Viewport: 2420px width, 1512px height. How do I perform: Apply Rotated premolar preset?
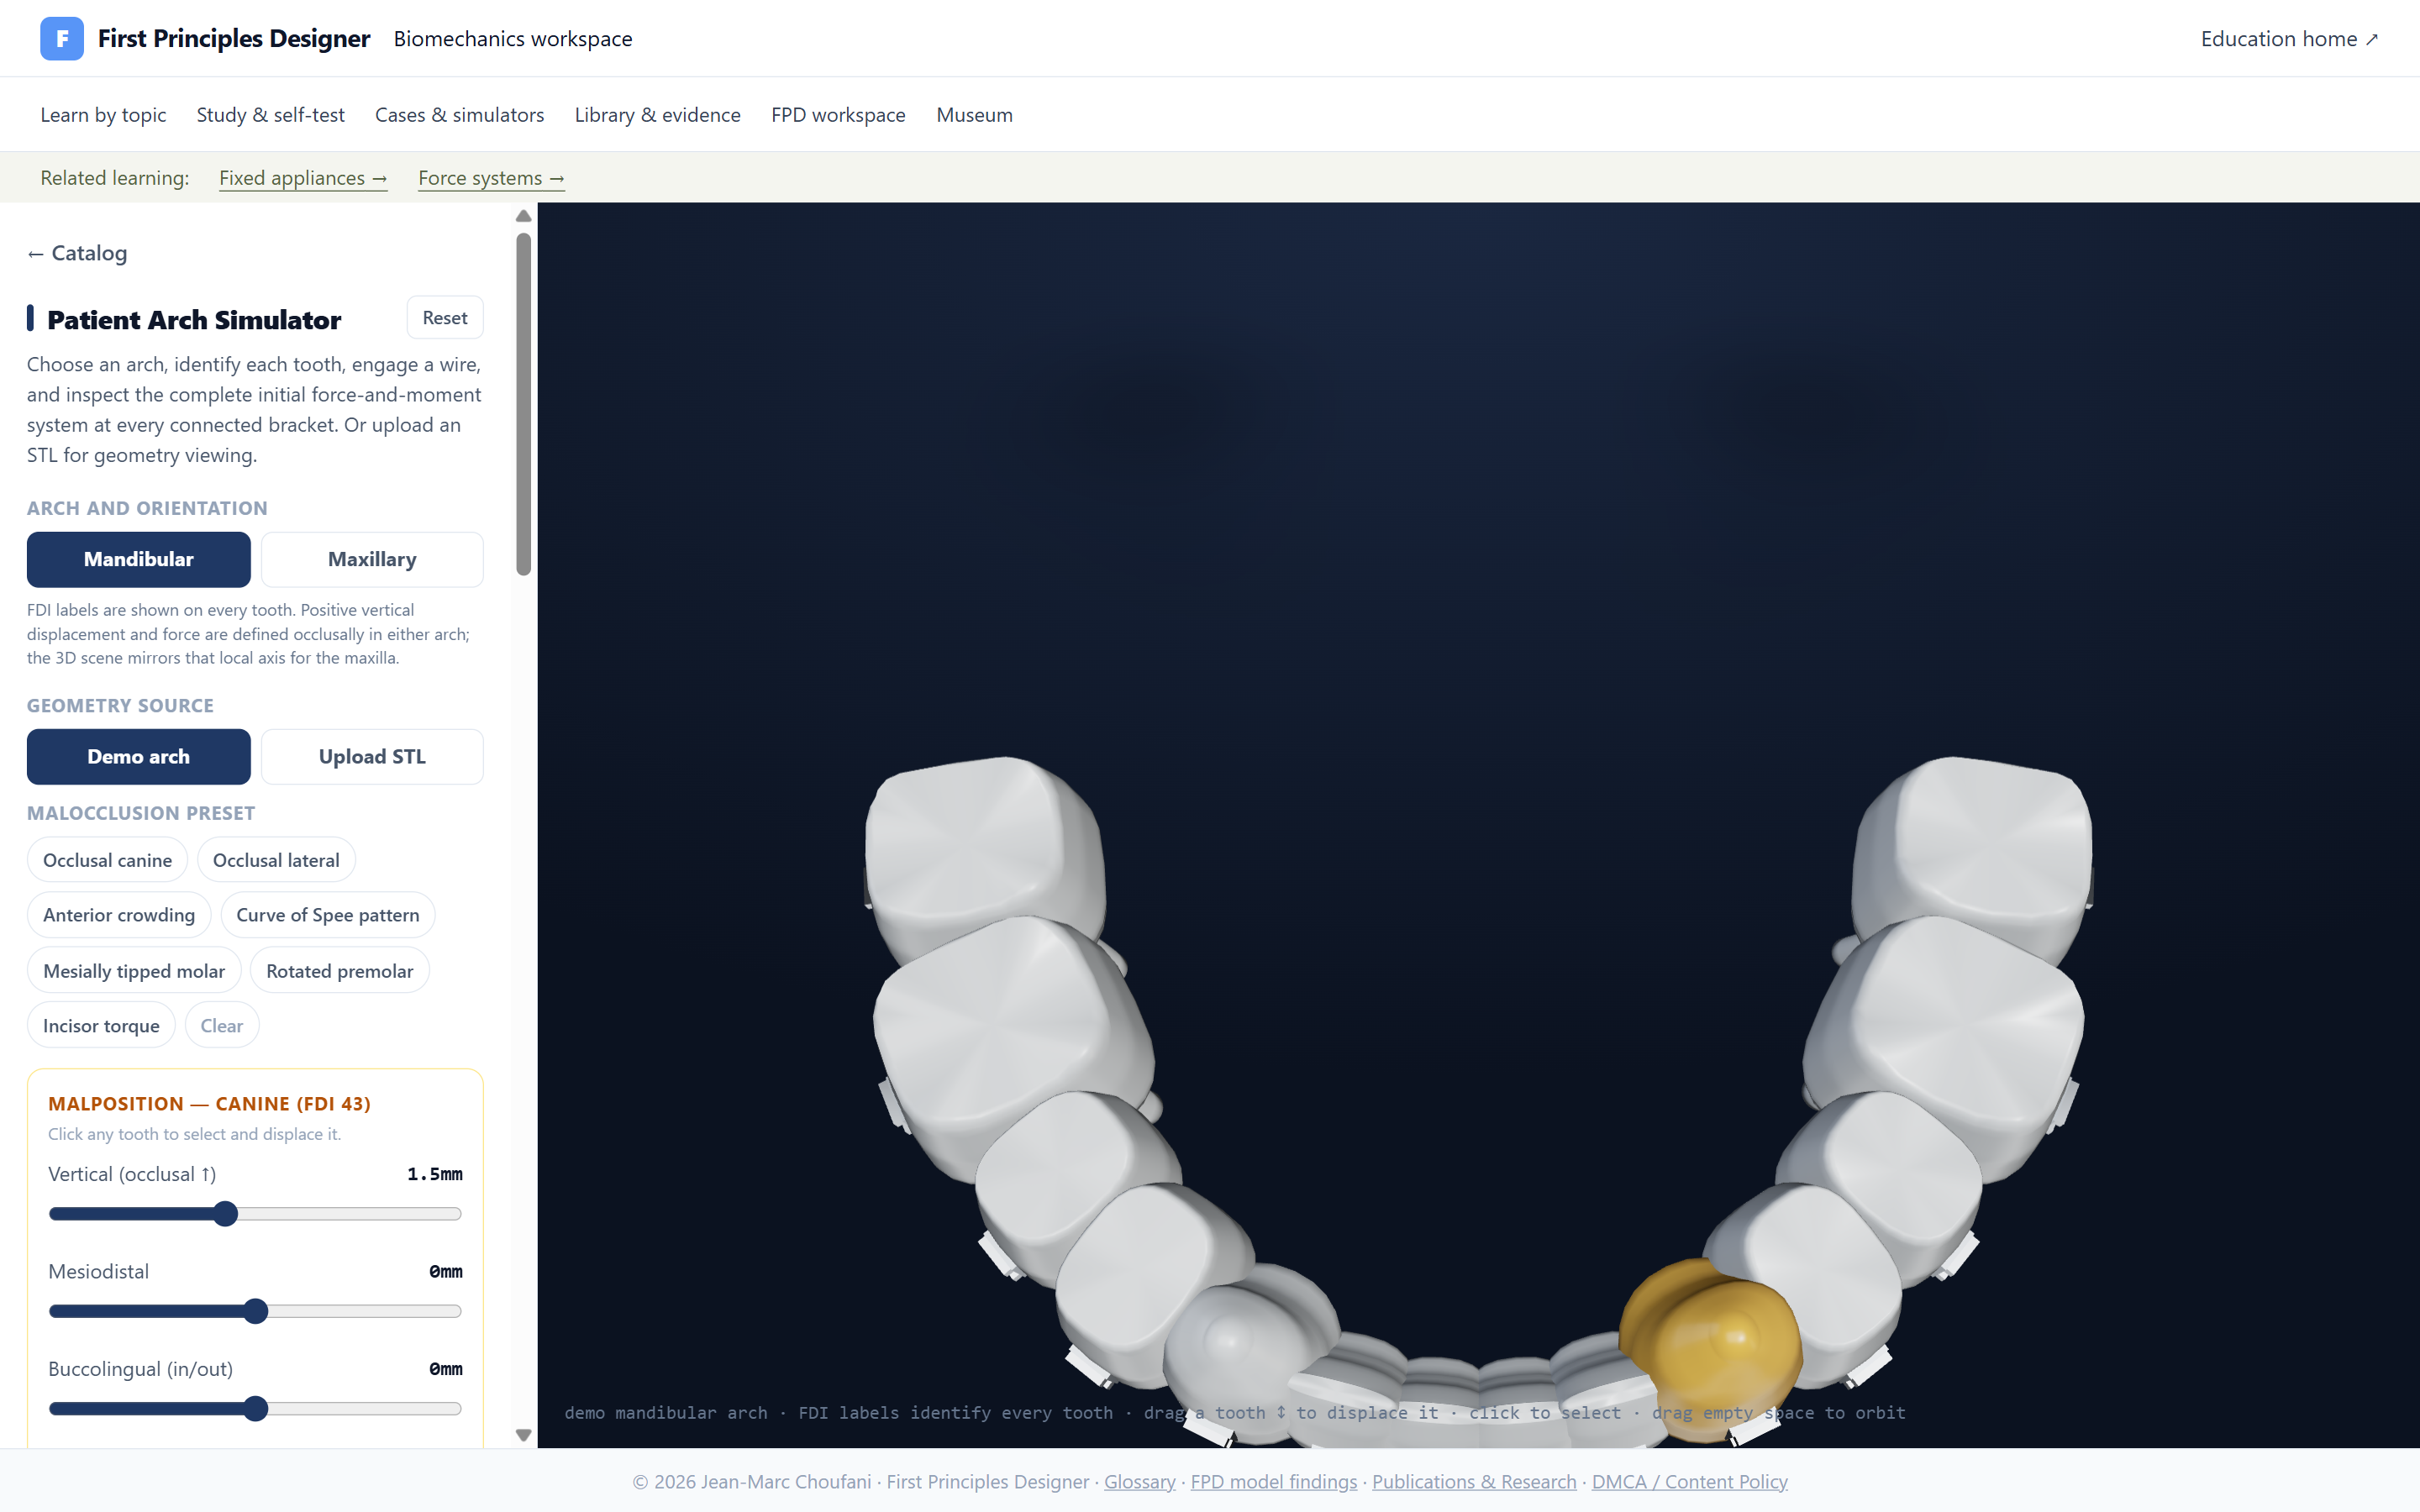[340, 971]
